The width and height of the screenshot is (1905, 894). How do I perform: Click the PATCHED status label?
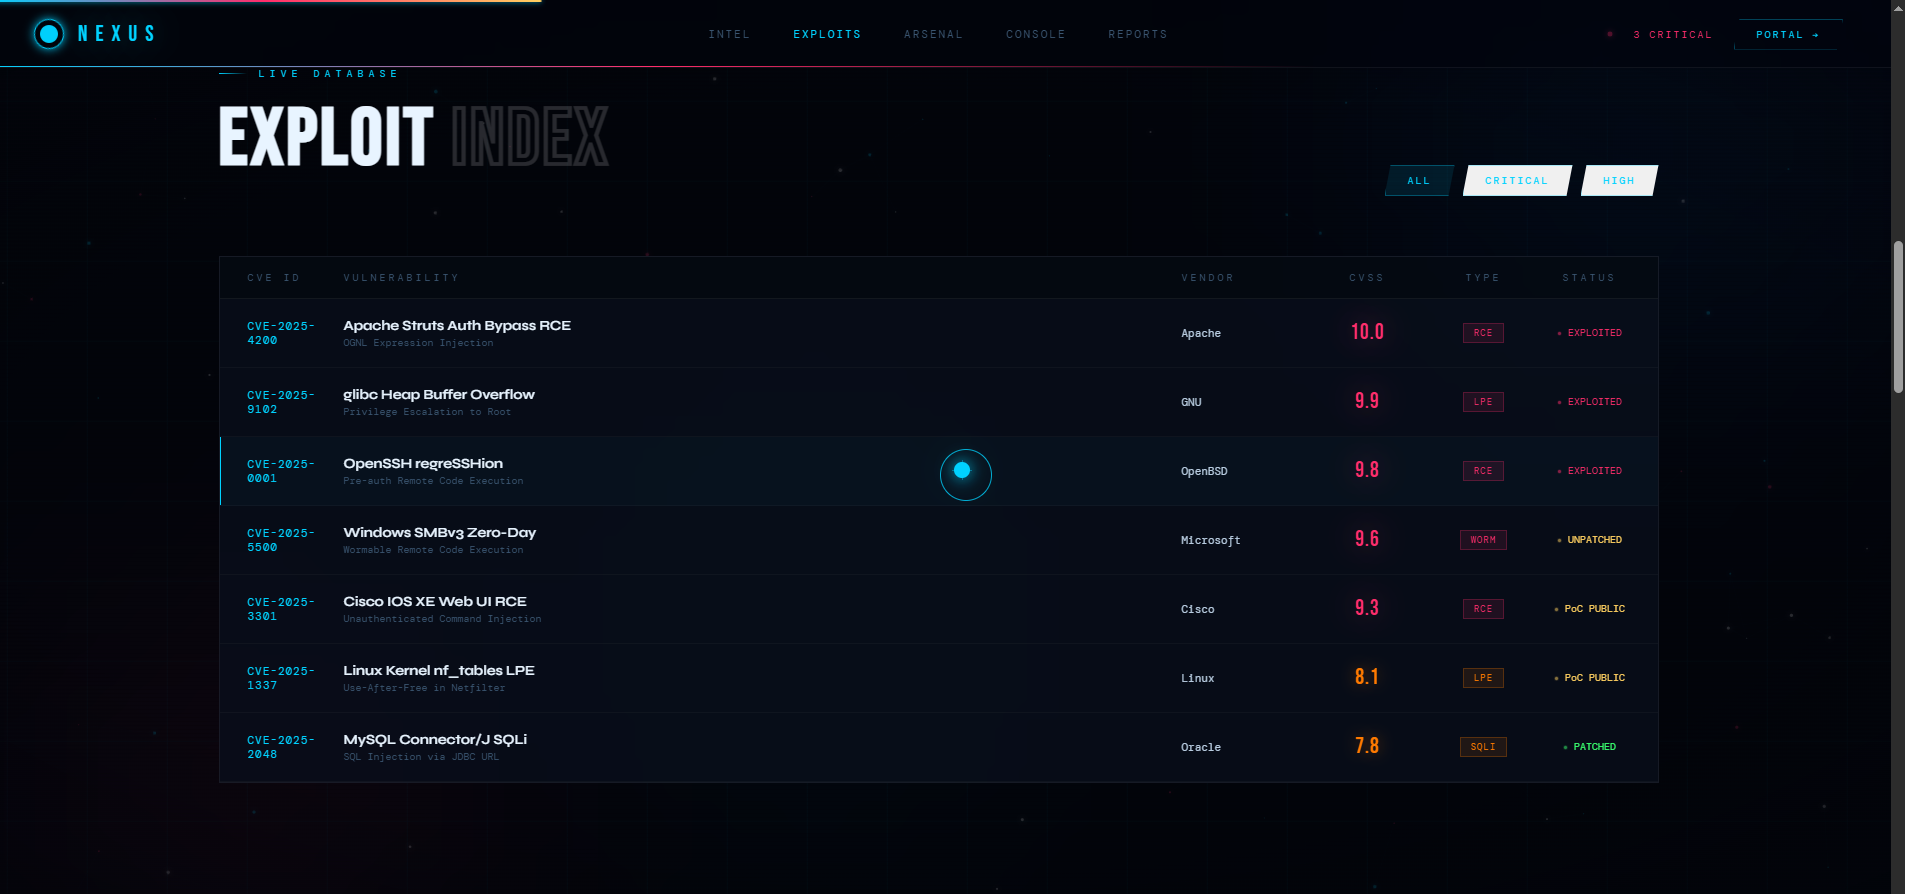(1590, 747)
